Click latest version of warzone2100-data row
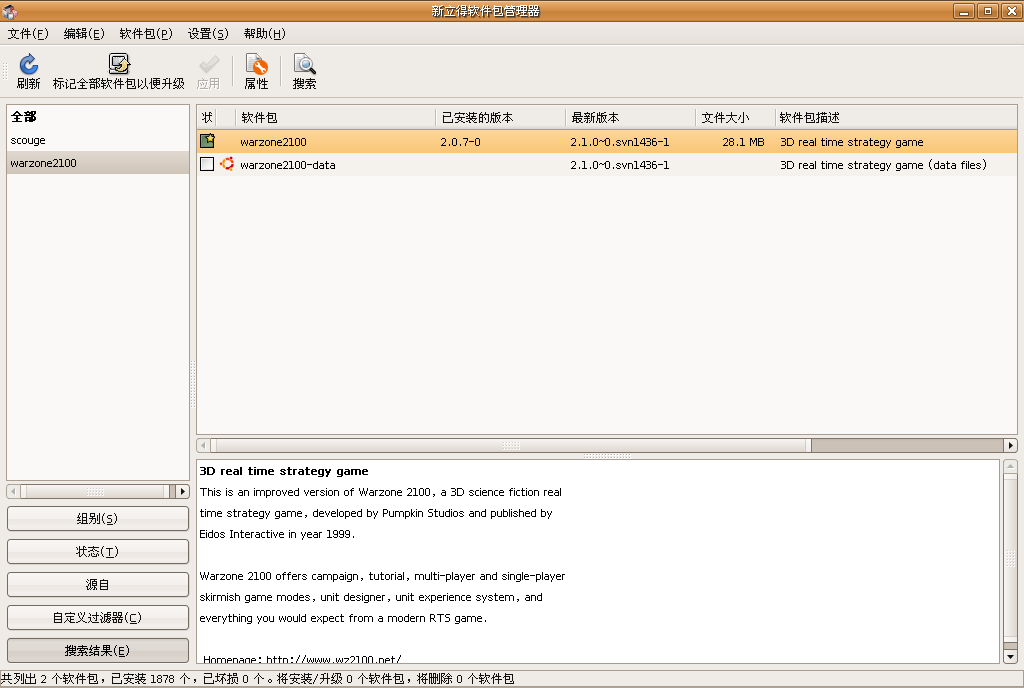Viewport: 1024px width, 688px height. (620, 165)
